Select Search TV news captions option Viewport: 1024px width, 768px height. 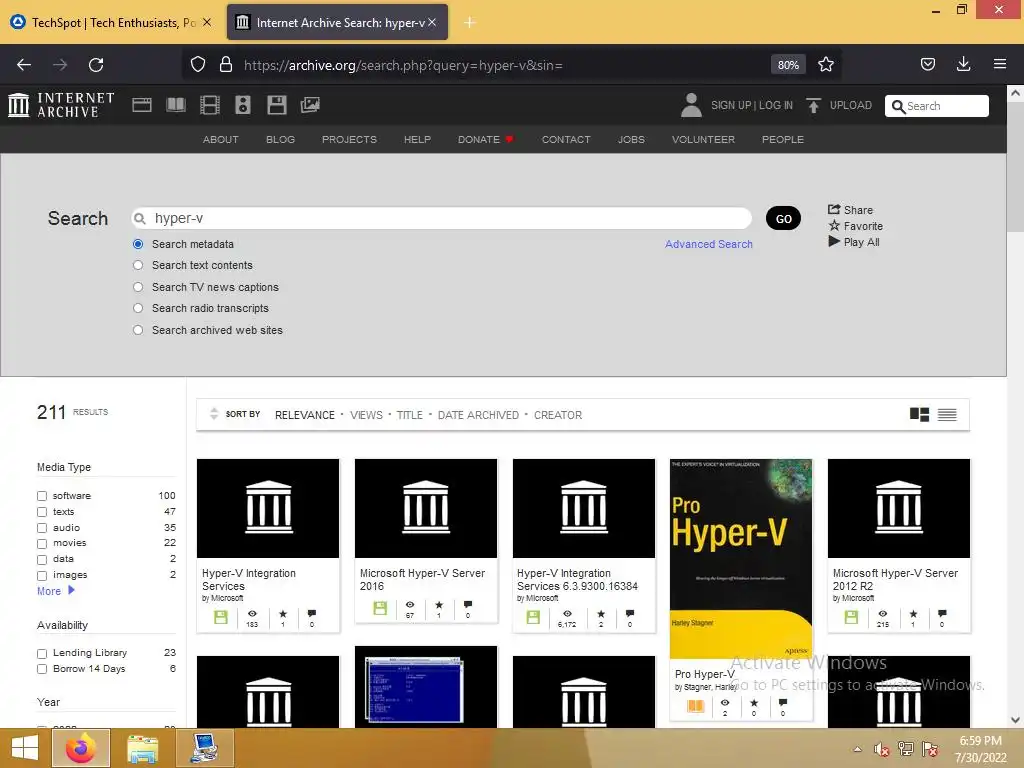tap(138, 287)
